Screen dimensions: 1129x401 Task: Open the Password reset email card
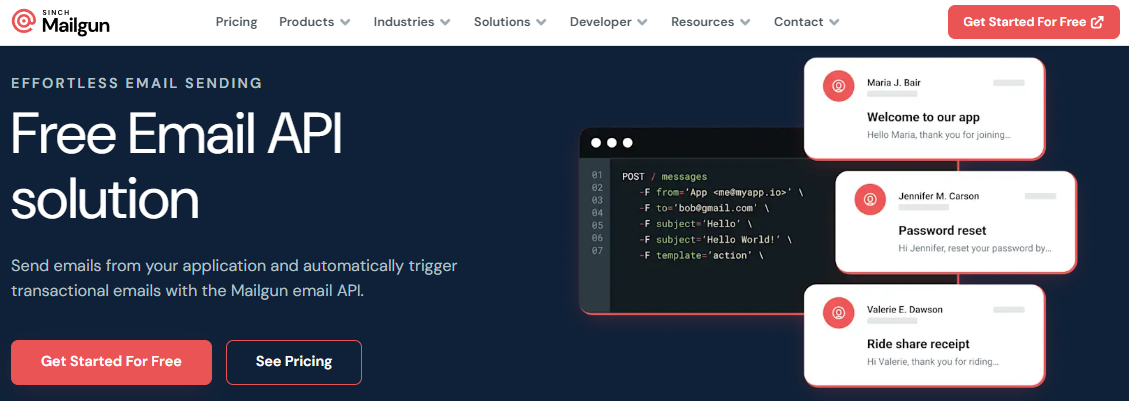956,222
